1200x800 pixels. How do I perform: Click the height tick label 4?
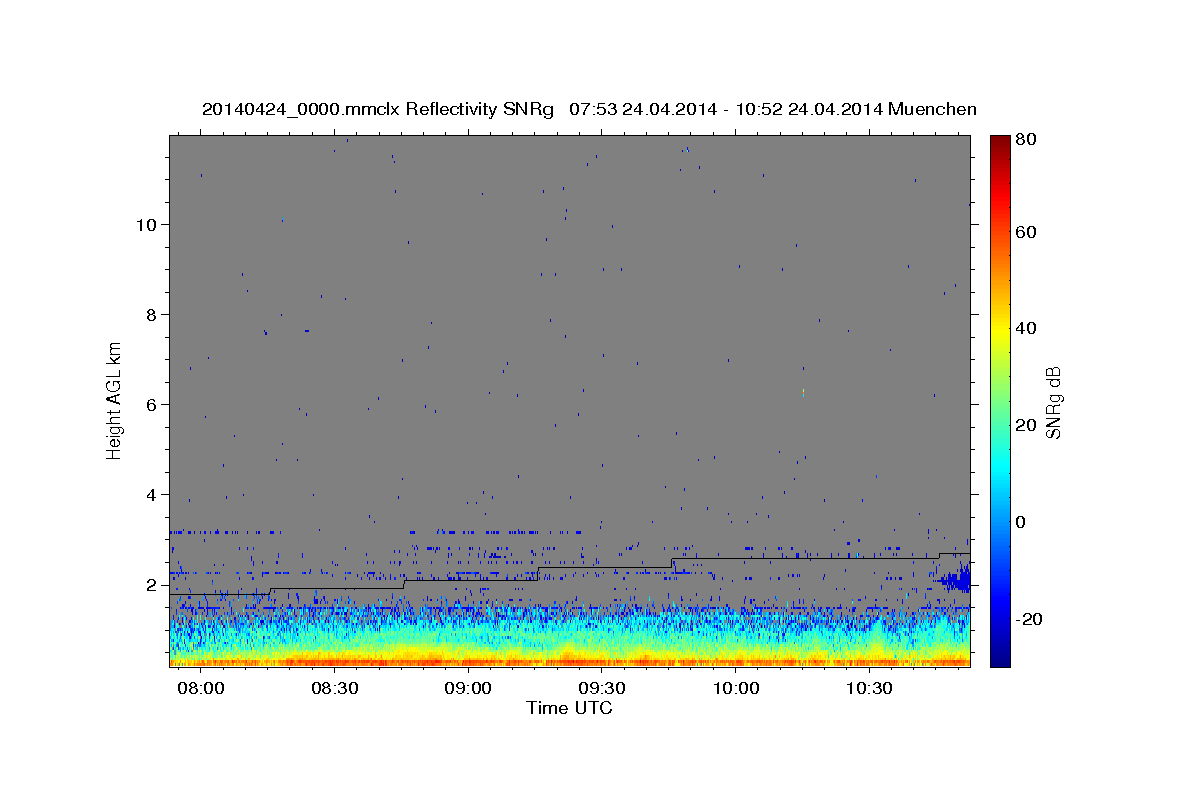click(x=152, y=495)
